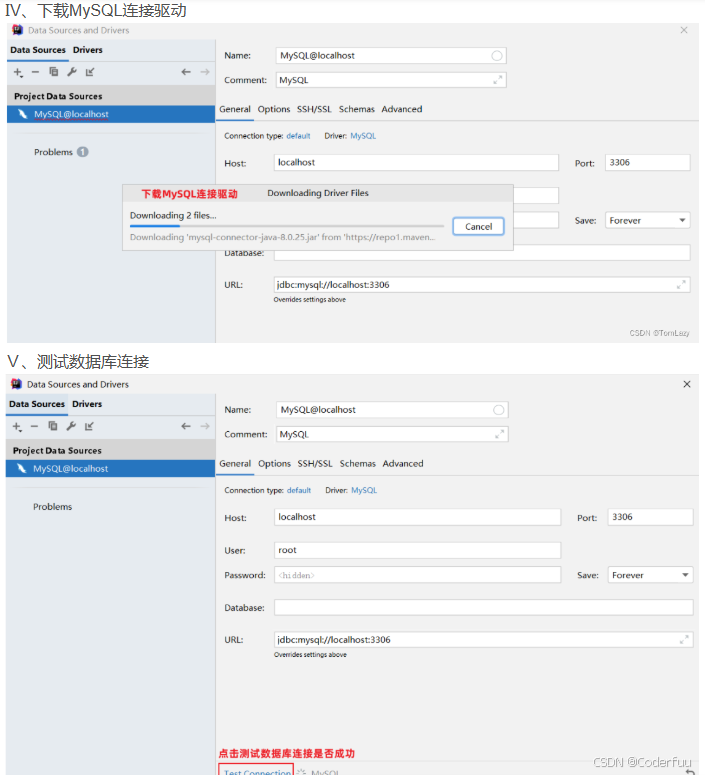Switch to the Drivers tab in the section V dialog
This screenshot has height=775, width=705.
pyautogui.click(x=87, y=404)
